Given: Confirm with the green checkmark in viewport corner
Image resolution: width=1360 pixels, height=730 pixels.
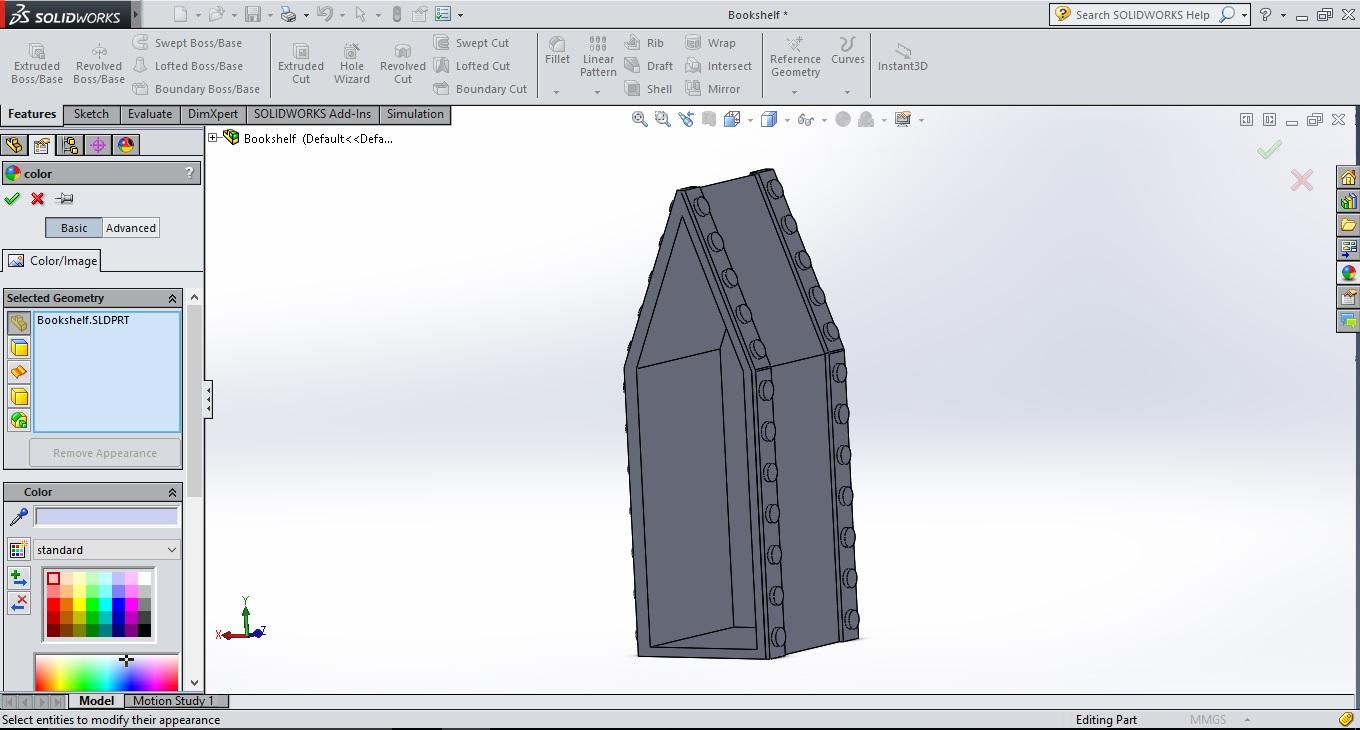Looking at the screenshot, I should point(1269,150).
